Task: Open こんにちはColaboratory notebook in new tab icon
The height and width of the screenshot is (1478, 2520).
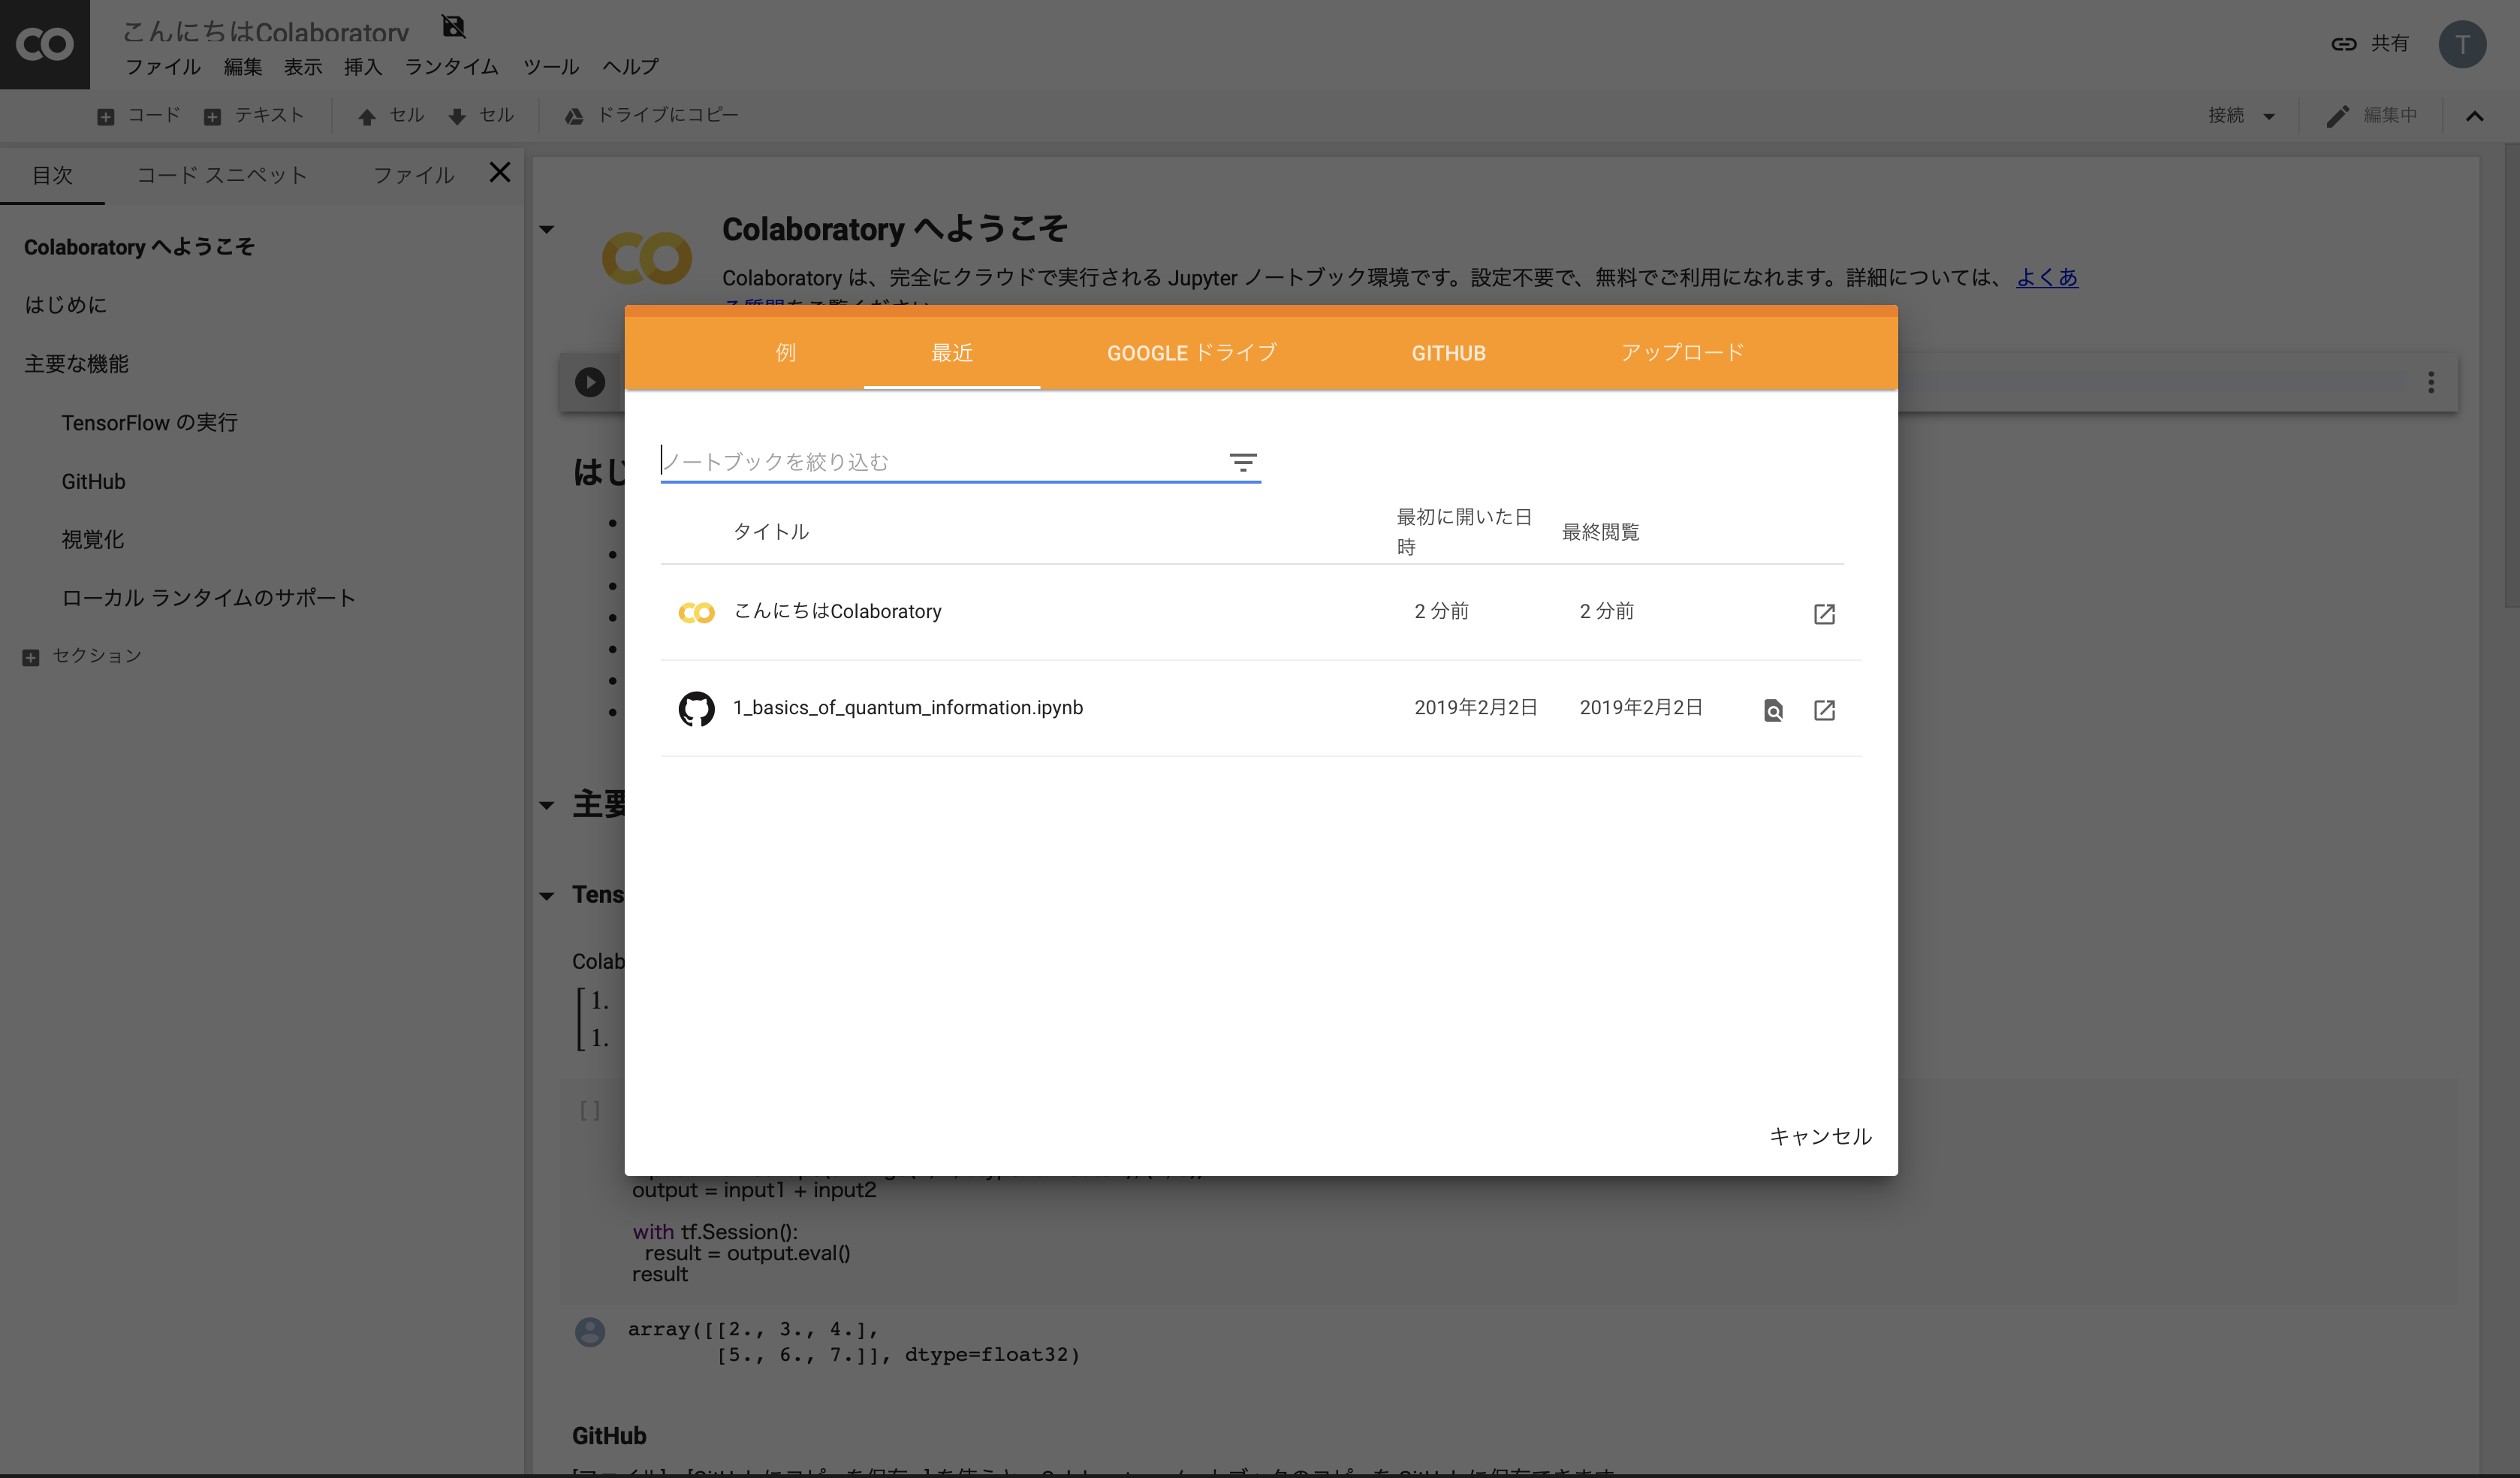Action: pyautogui.click(x=1824, y=613)
